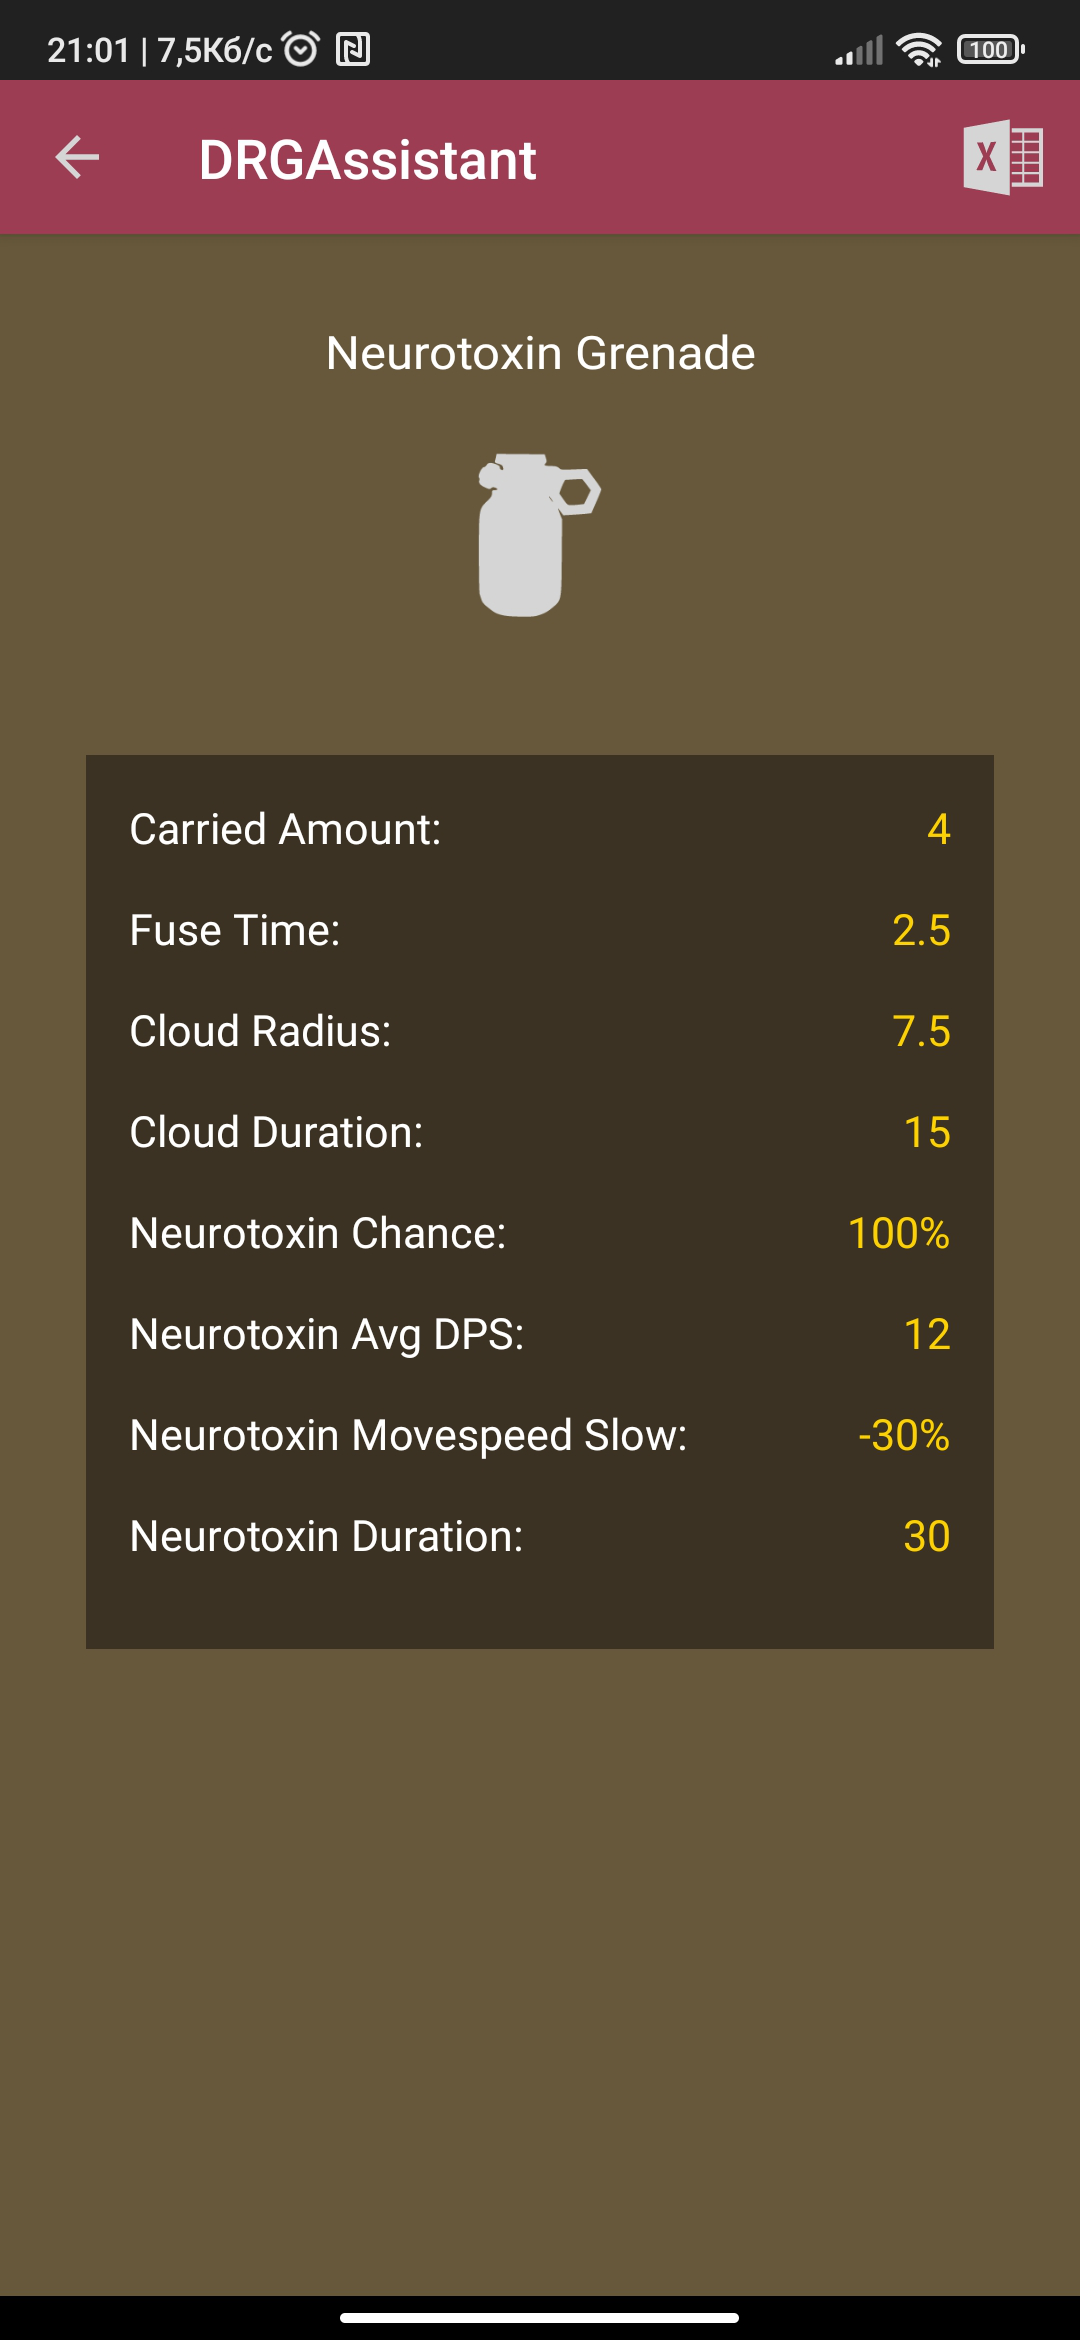This screenshot has width=1080, height=2340.
Task: Tap the Neurotoxin Grenade silhouette image
Action: click(x=538, y=535)
